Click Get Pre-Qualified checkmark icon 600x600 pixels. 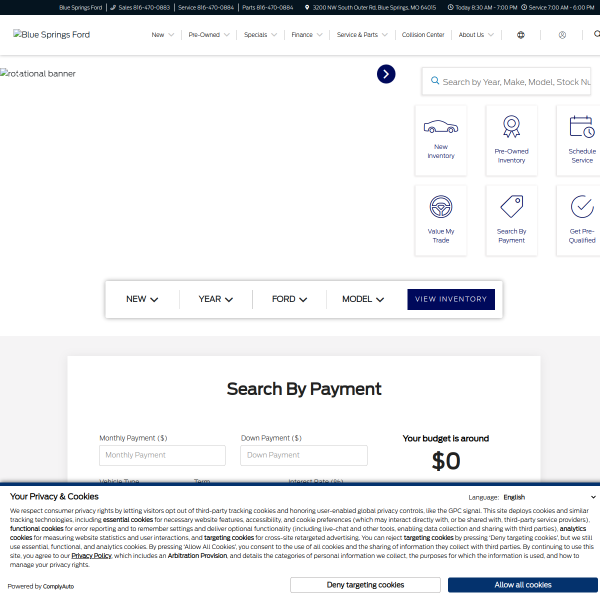pos(582,207)
